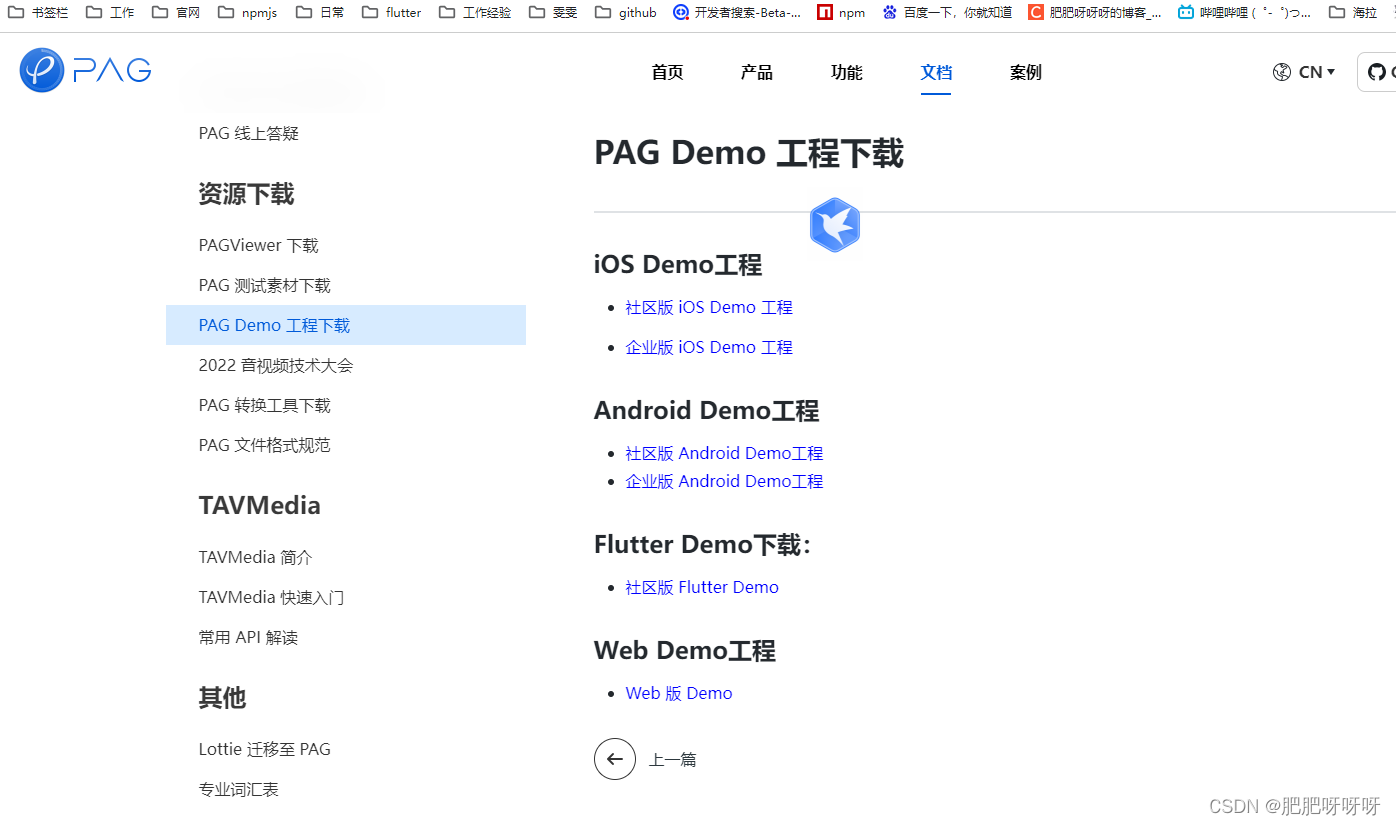Open 社区版 Flutter Demo link
Viewport: 1396px width, 825px height.
(x=702, y=587)
